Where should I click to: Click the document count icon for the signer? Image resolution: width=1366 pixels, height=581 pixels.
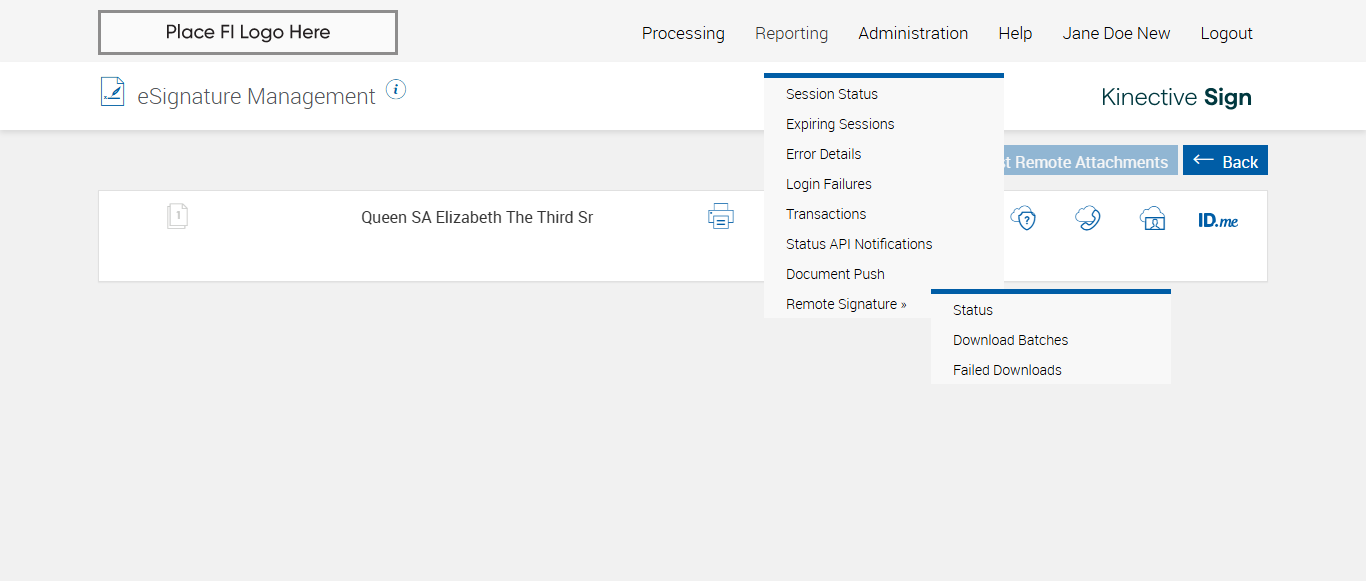pos(177,216)
